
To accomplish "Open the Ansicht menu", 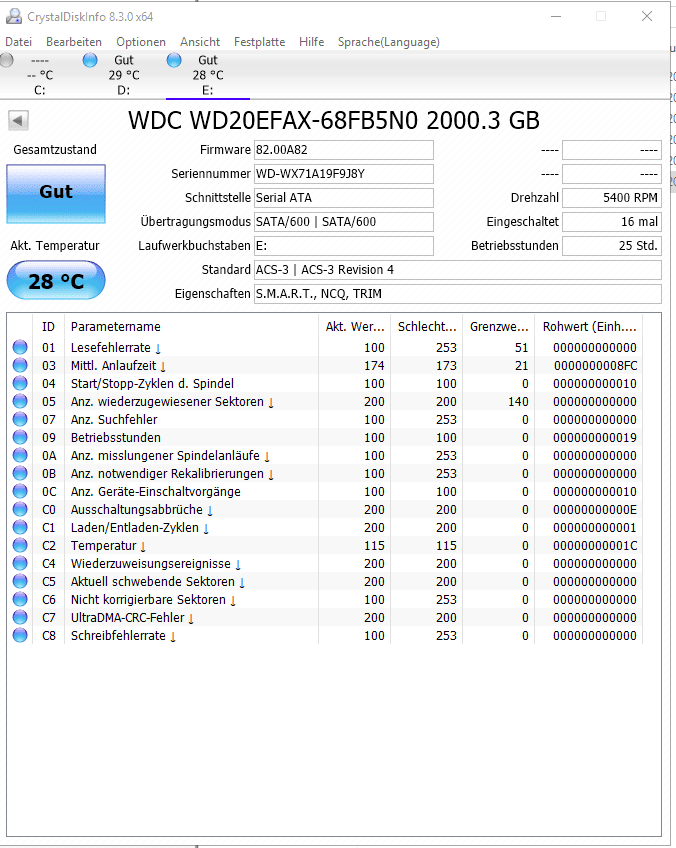I will (x=200, y=42).
